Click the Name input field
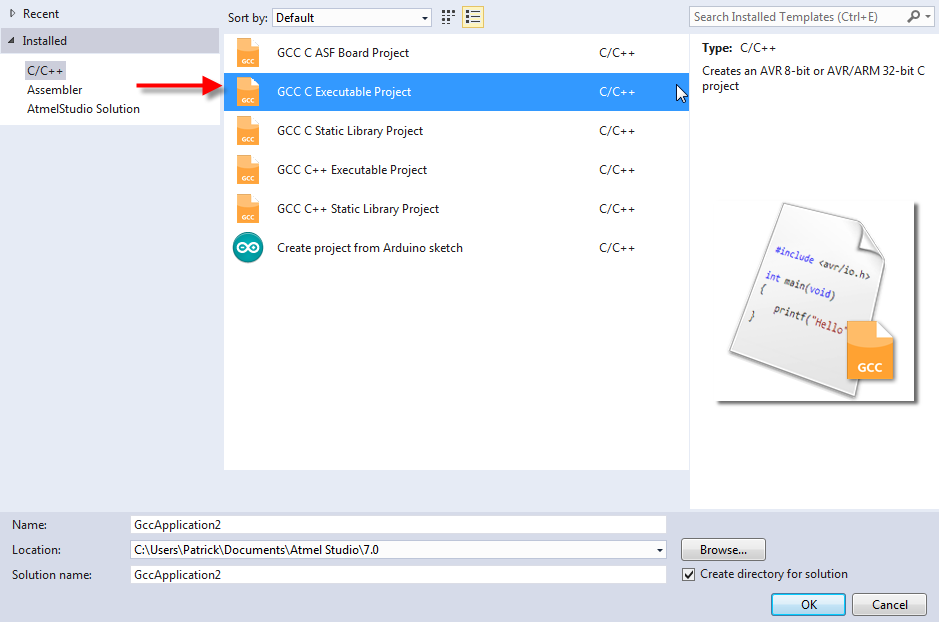The height and width of the screenshot is (622, 939). click(x=398, y=524)
